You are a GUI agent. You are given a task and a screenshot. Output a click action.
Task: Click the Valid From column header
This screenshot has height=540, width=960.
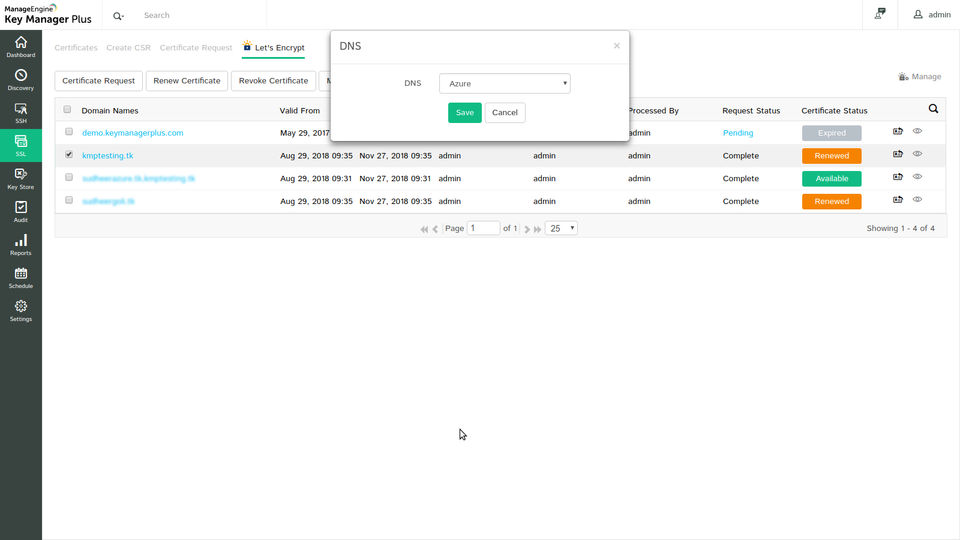[300, 111]
